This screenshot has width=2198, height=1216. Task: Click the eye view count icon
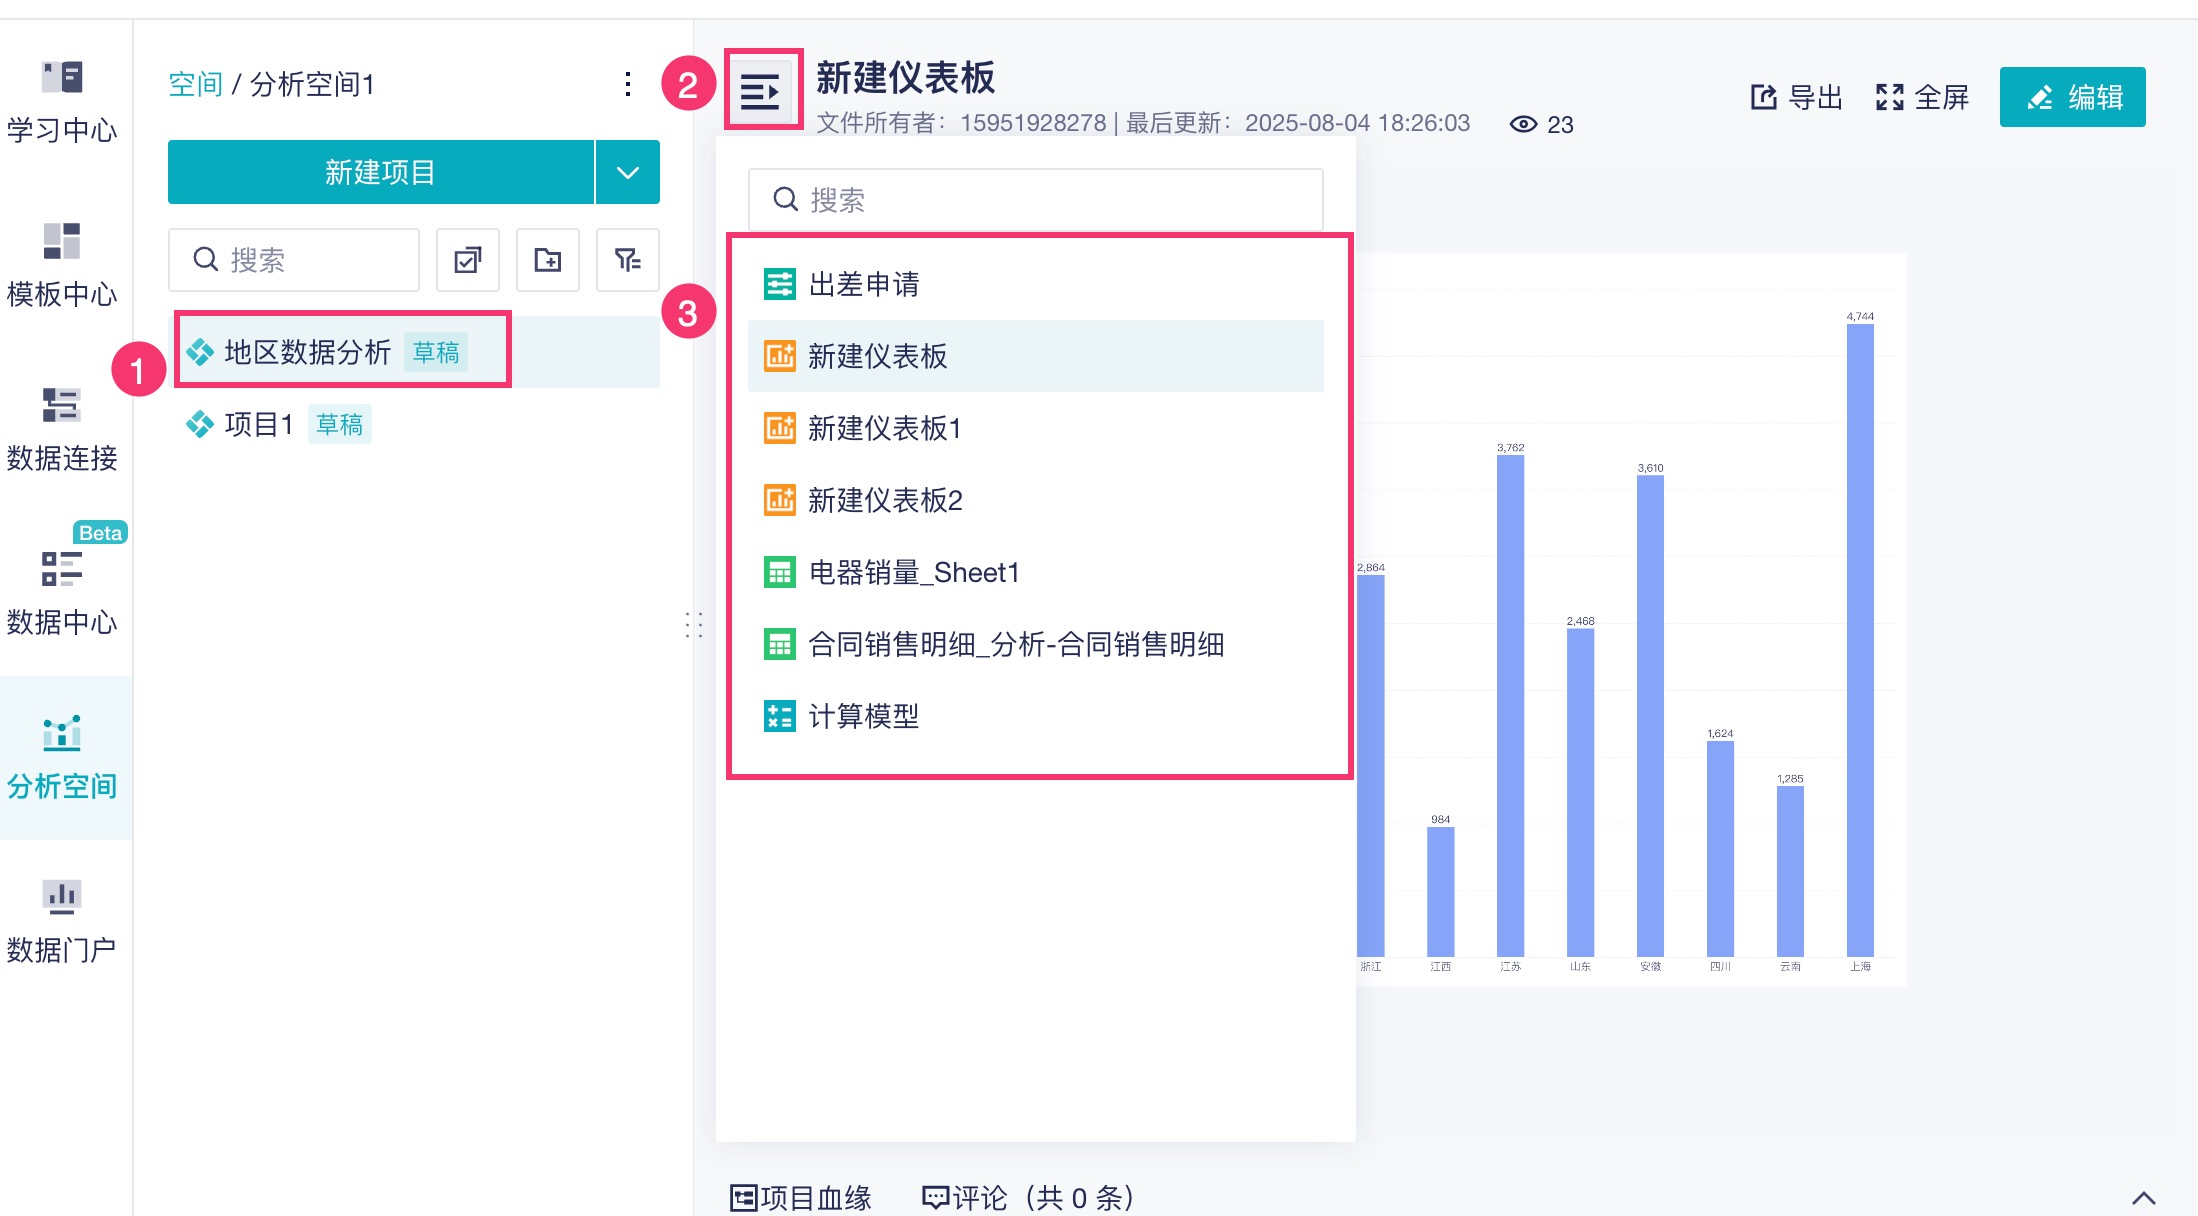[1523, 124]
